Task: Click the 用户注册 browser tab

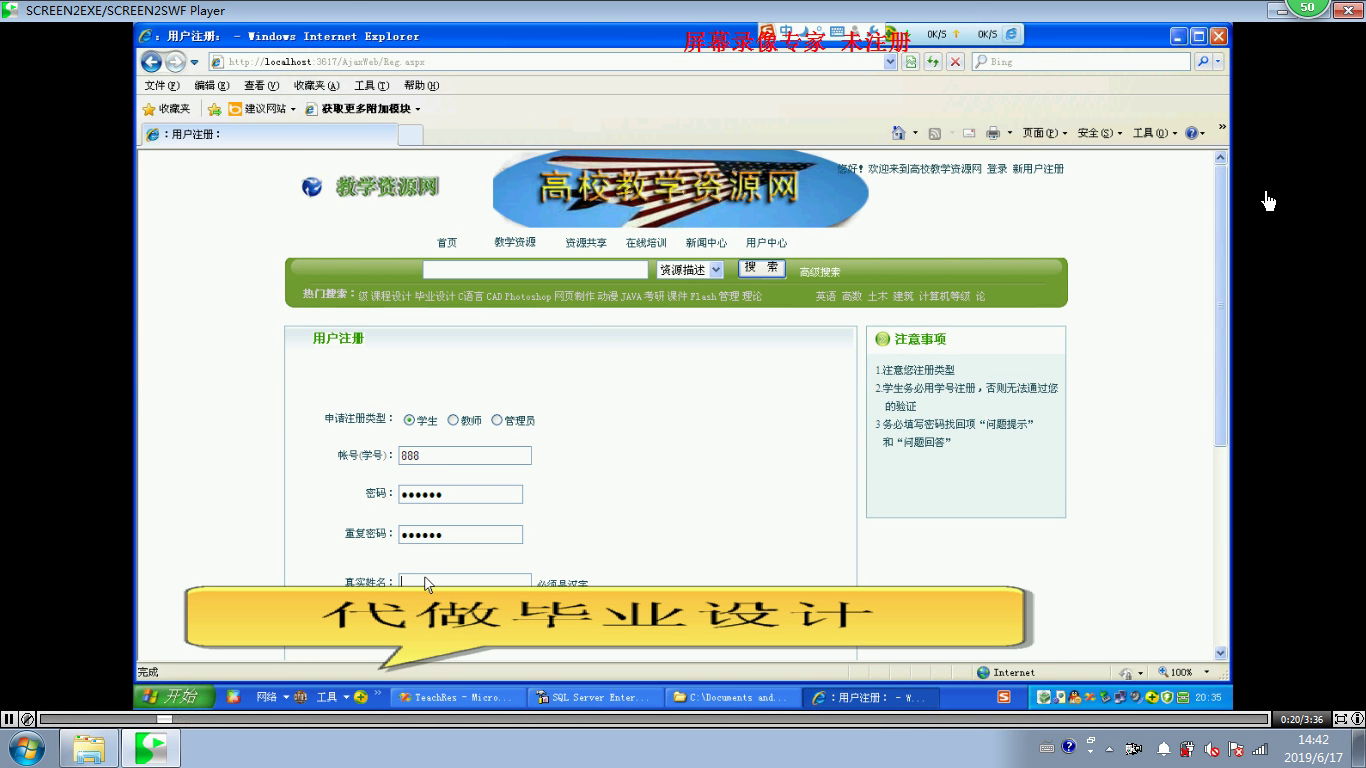Action: coord(268,134)
